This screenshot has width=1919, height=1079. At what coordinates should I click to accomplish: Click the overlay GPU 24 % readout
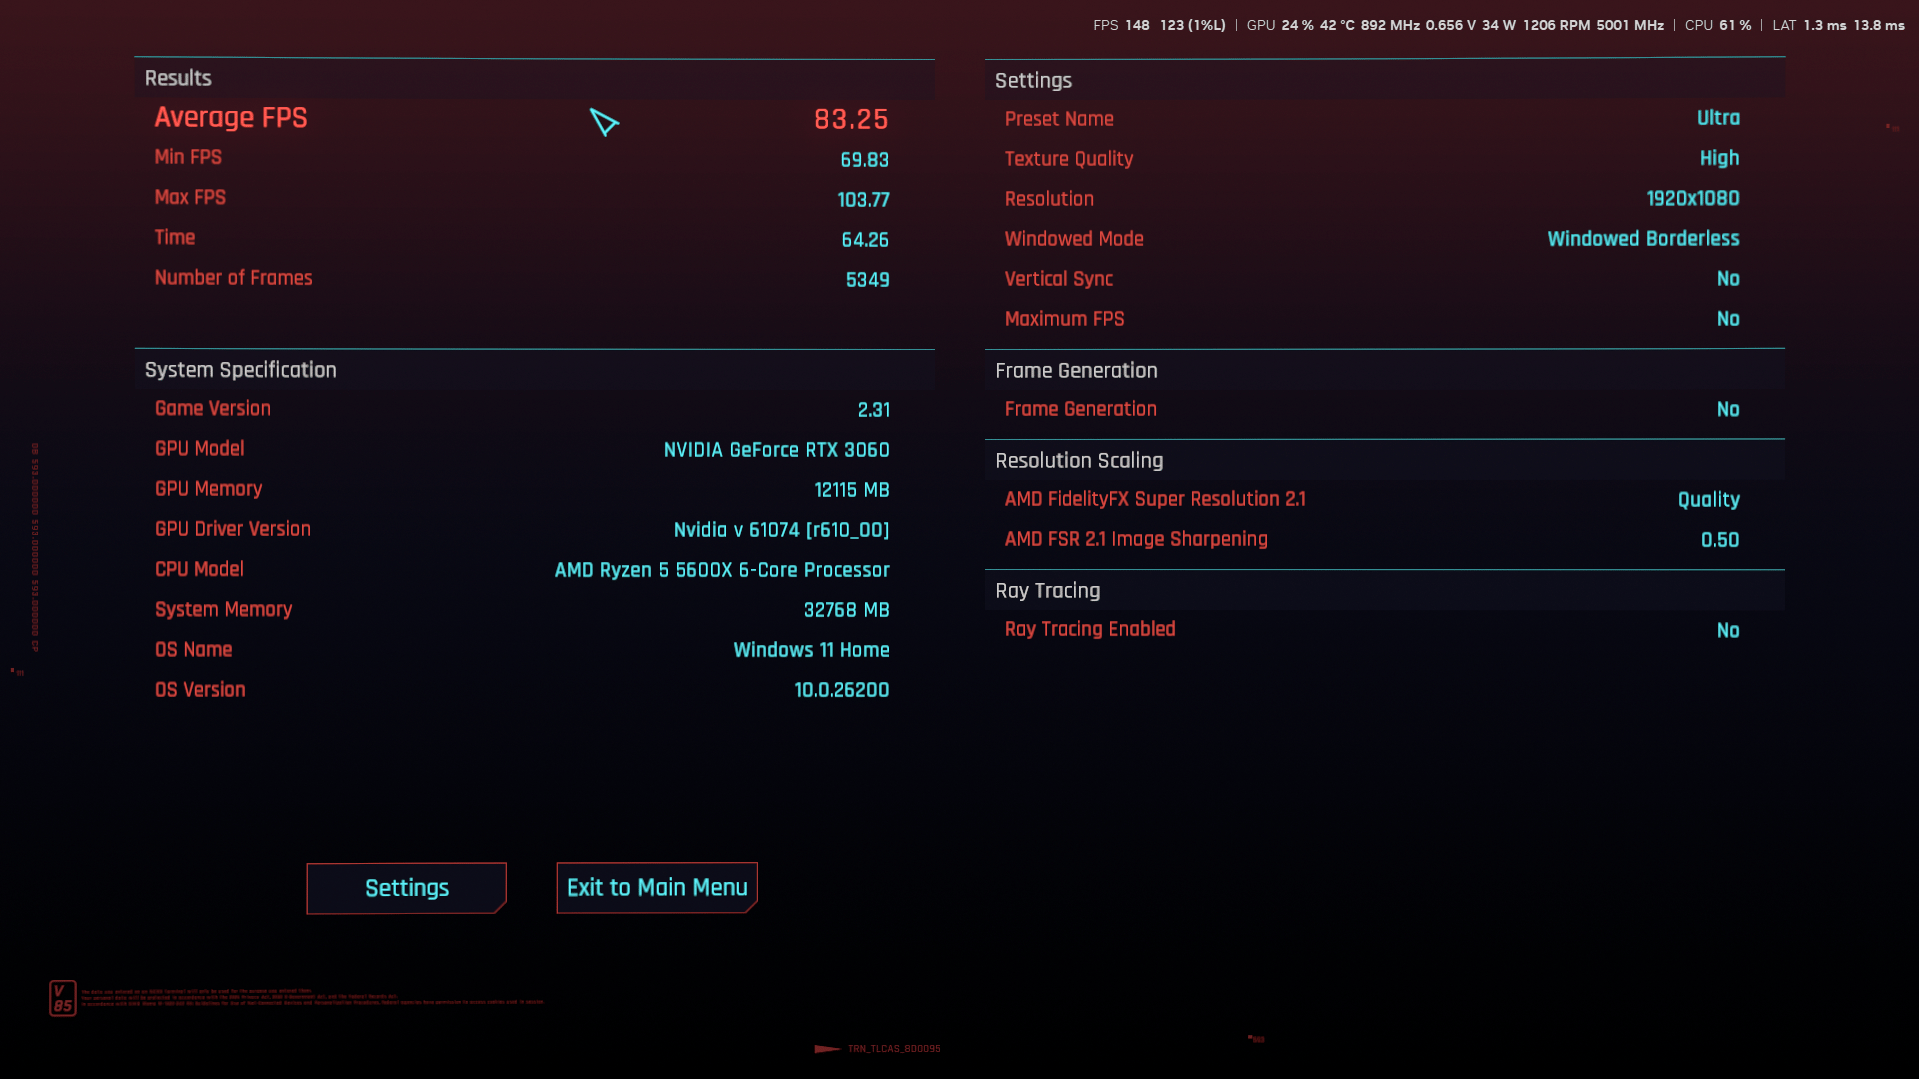pyautogui.click(x=1280, y=25)
